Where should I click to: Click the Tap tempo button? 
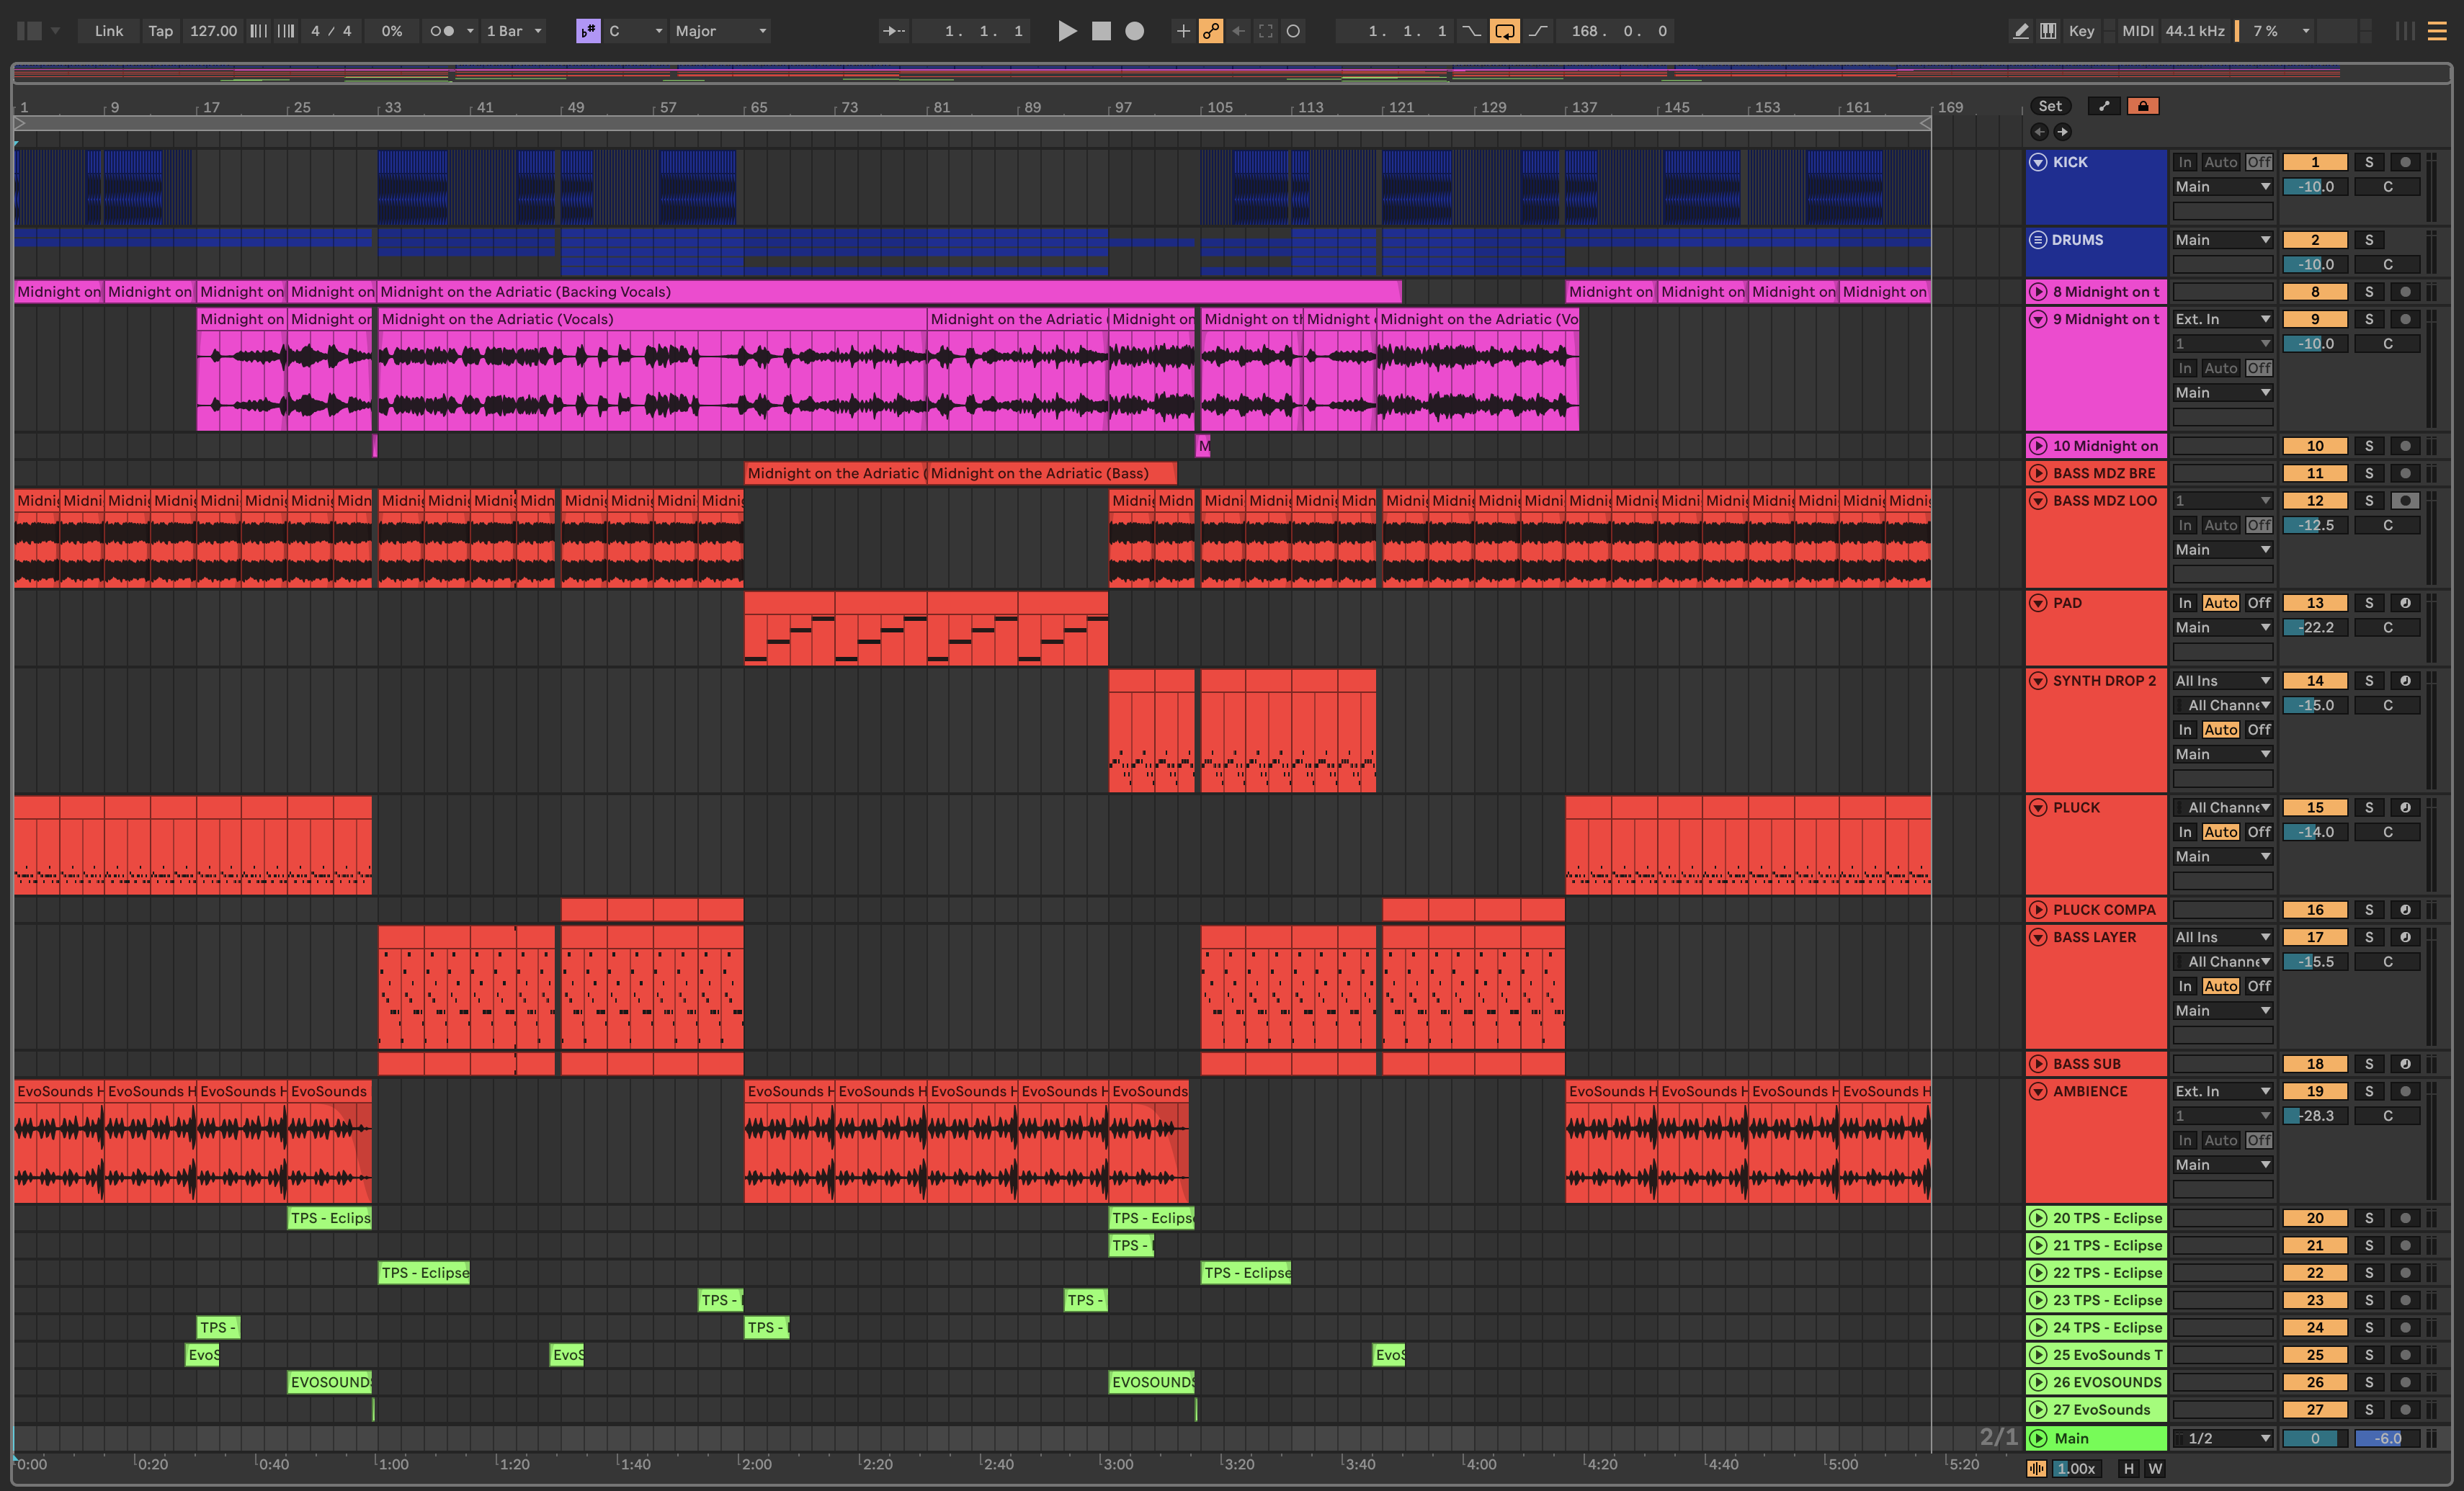click(x=160, y=31)
